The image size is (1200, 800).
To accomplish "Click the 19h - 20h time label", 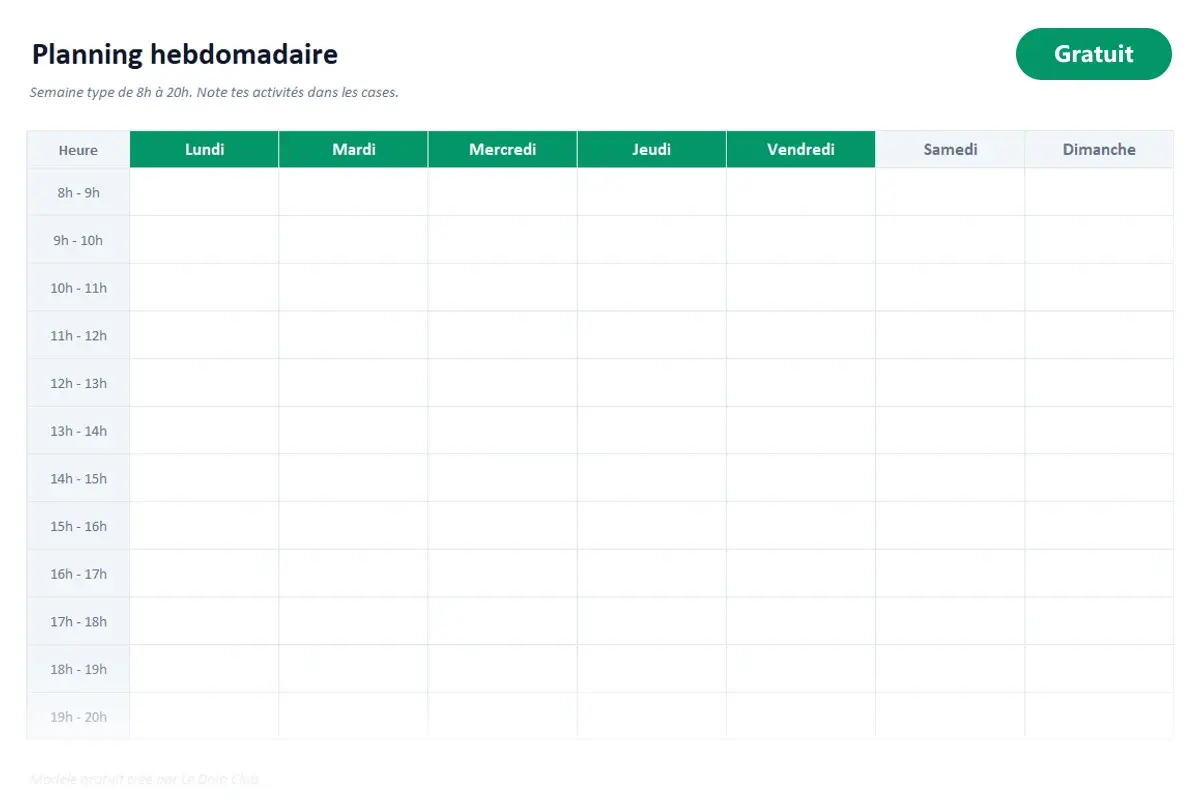I will [x=78, y=717].
